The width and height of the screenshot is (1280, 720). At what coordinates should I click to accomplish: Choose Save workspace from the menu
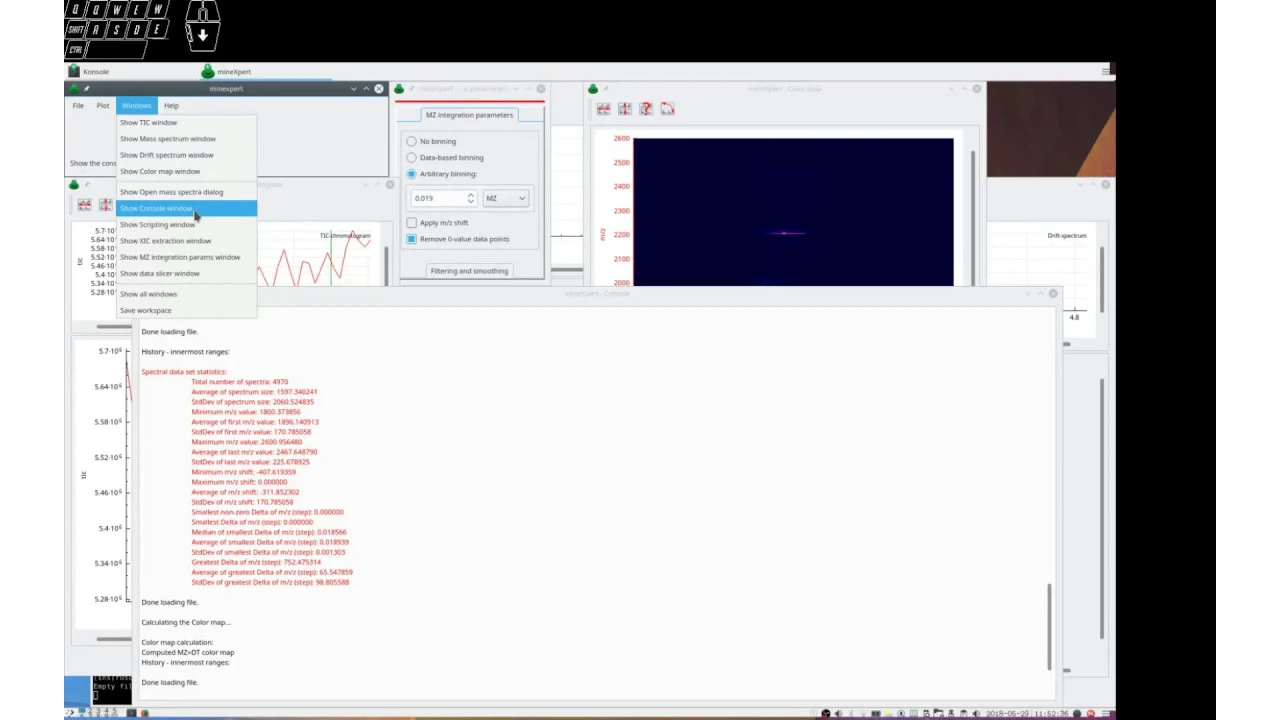pos(186,310)
